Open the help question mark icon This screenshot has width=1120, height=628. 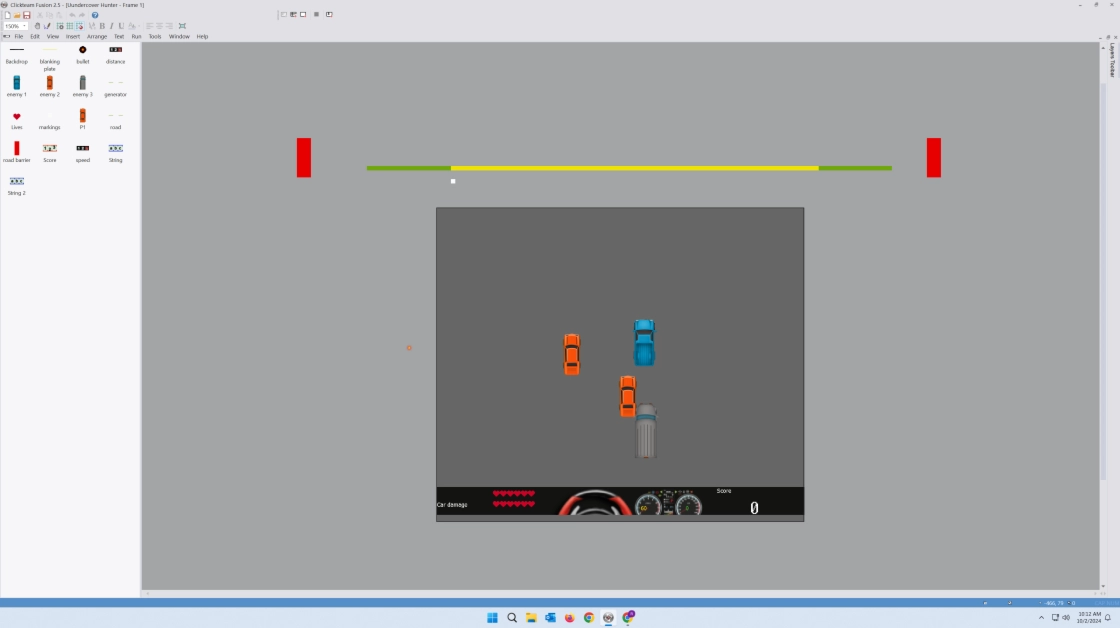(x=95, y=15)
